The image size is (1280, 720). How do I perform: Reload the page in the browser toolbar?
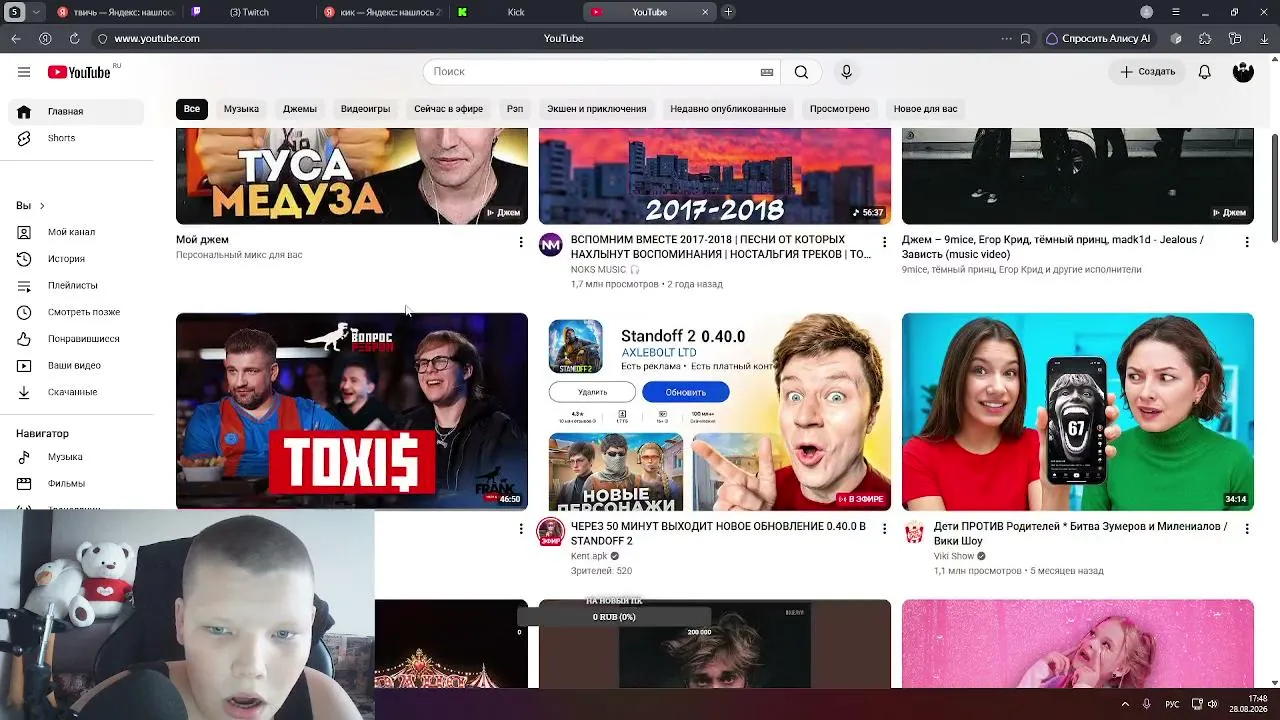[x=74, y=38]
